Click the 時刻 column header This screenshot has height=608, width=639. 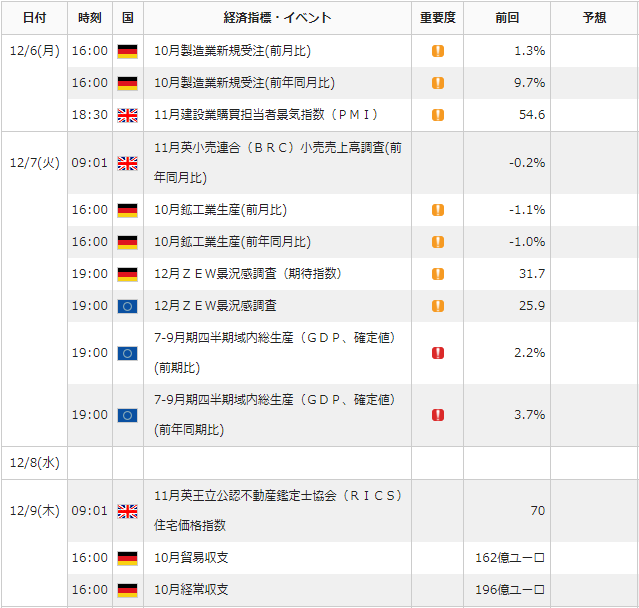(x=90, y=18)
